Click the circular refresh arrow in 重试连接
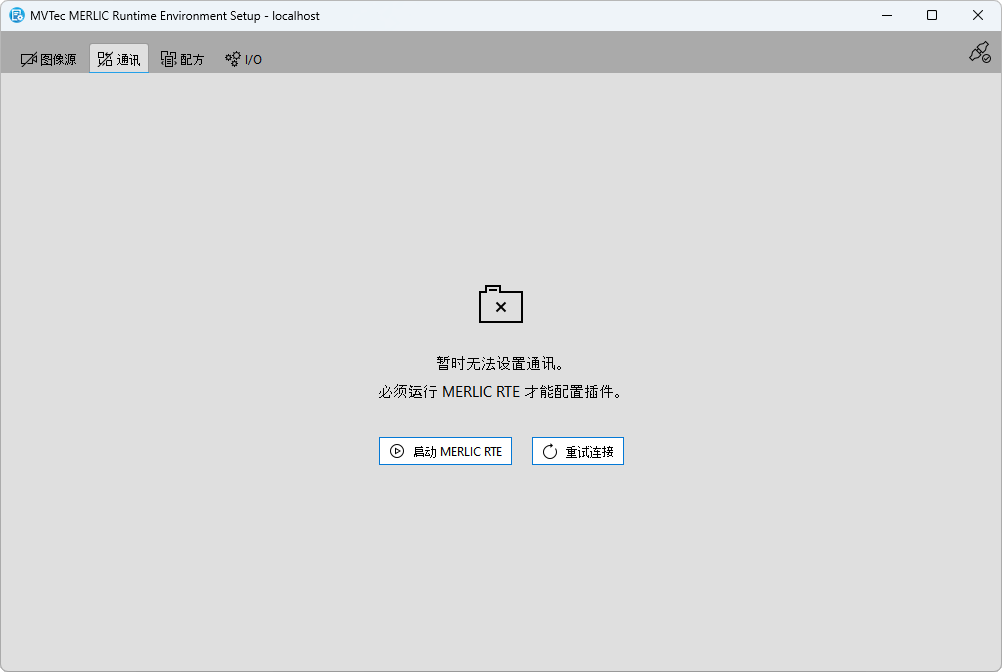This screenshot has width=1002, height=672. tap(550, 452)
